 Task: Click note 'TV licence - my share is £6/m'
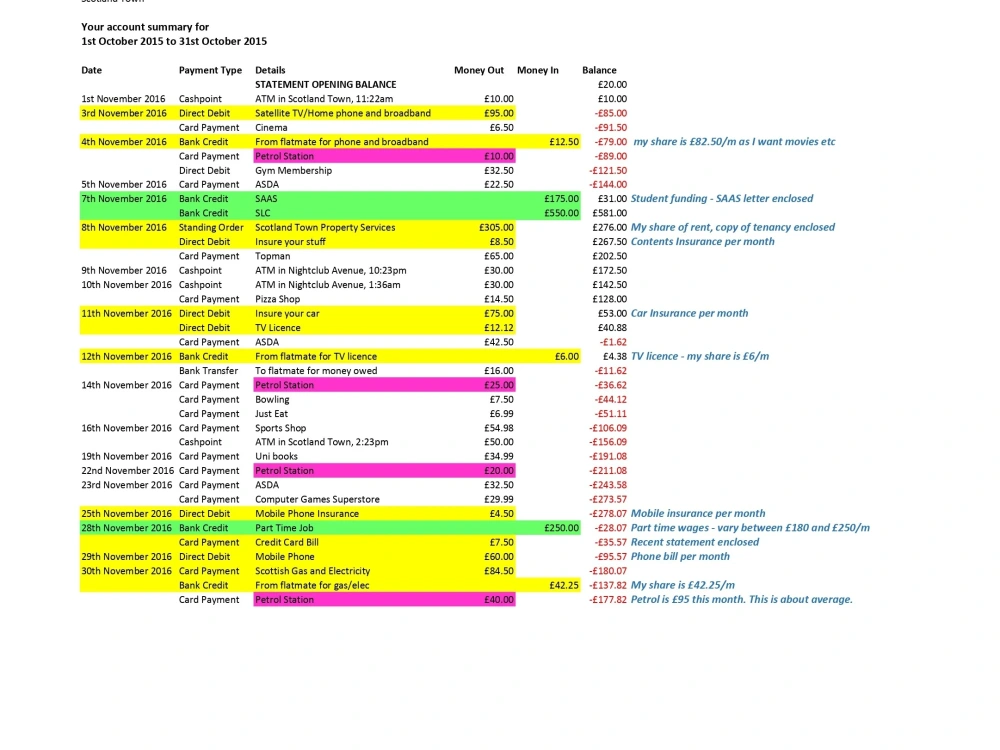point(700,356)
